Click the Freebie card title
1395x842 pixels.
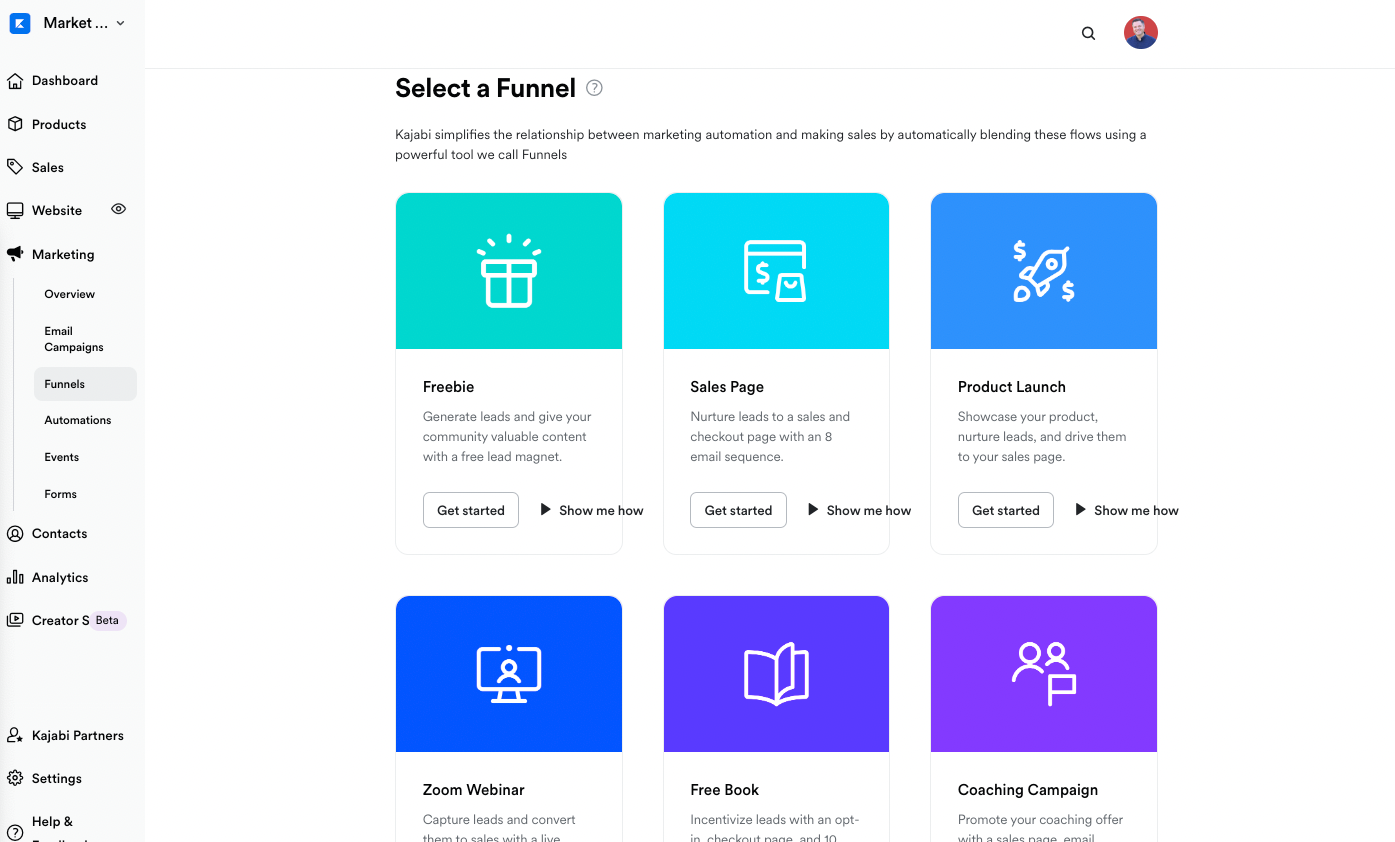[x=449, y=387]
